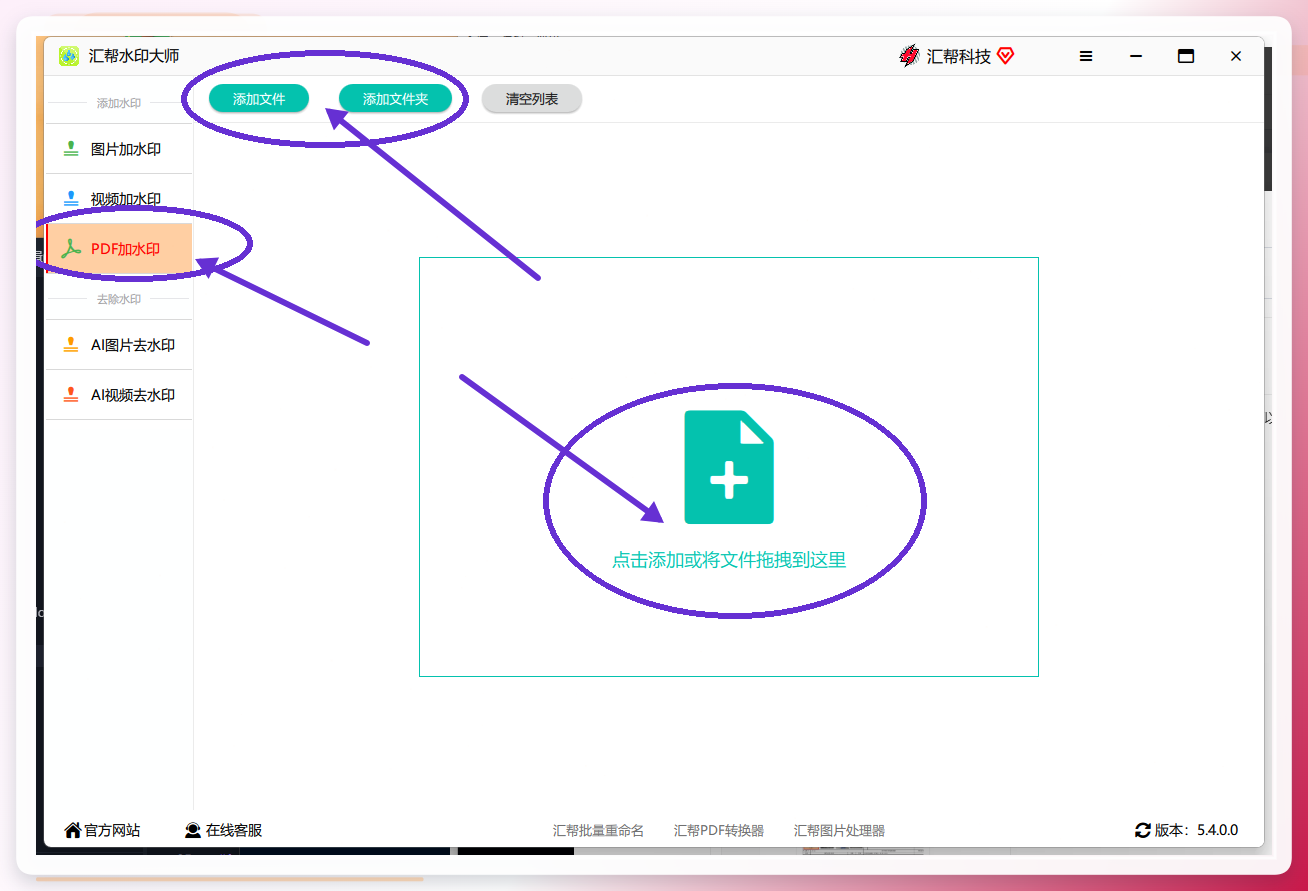Screen dimensions: 1308x891
Task: Click the 去除水印 section label
Action: (119, 299)
